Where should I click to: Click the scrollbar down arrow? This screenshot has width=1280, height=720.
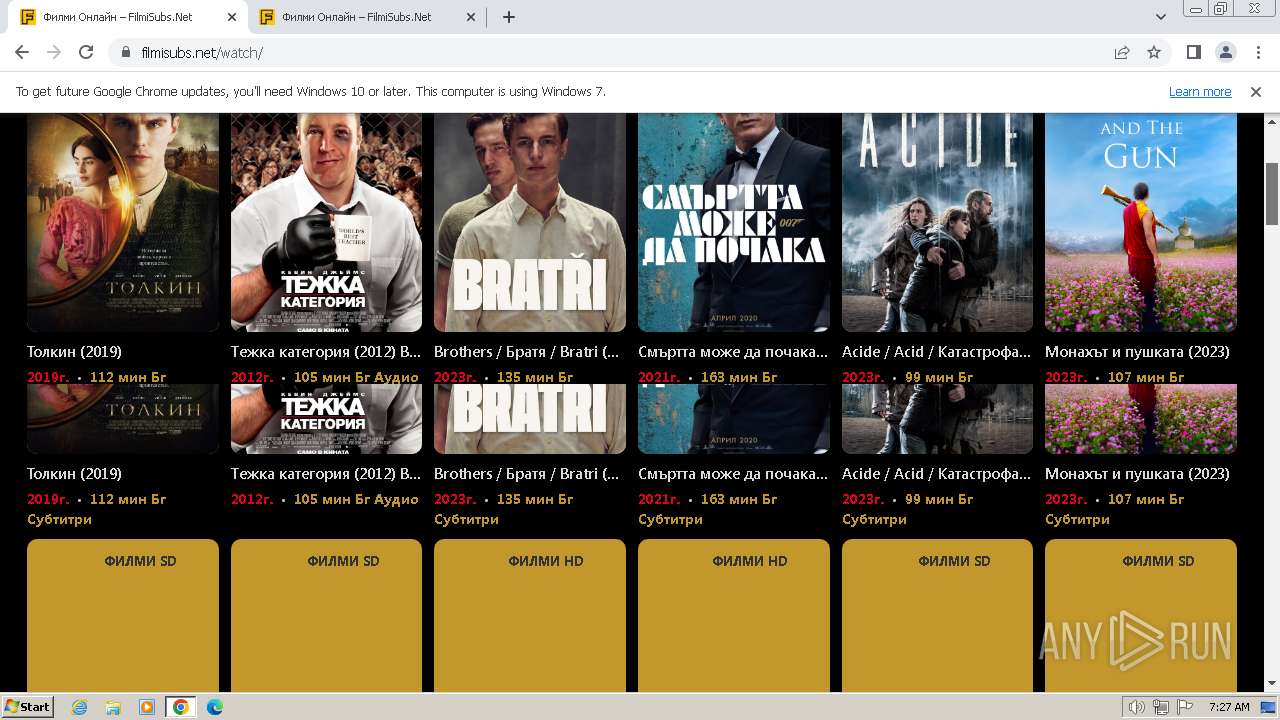1272,684
